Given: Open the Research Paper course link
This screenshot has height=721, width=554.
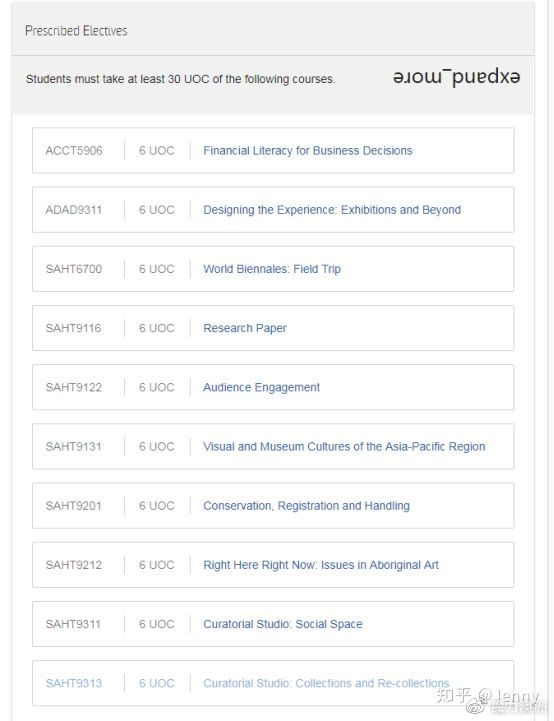Looking at the screenshot, I should 245,328.
